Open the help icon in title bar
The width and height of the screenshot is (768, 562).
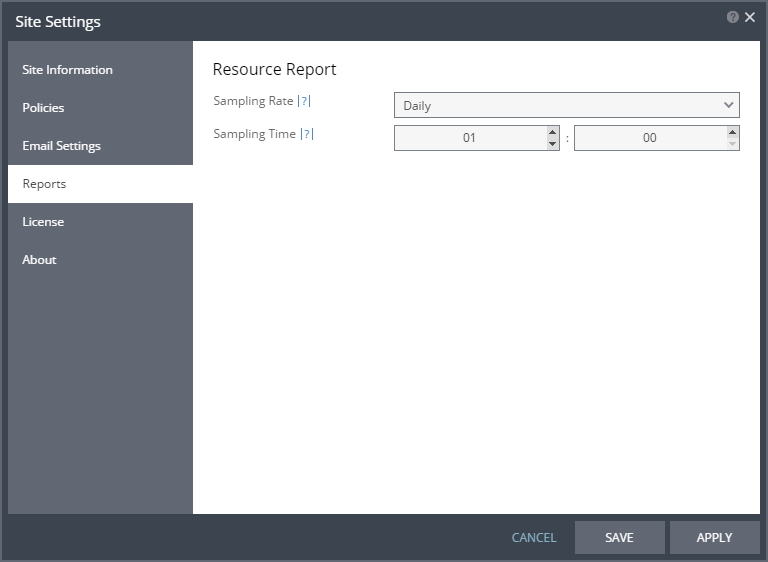[x=732, y=17]
